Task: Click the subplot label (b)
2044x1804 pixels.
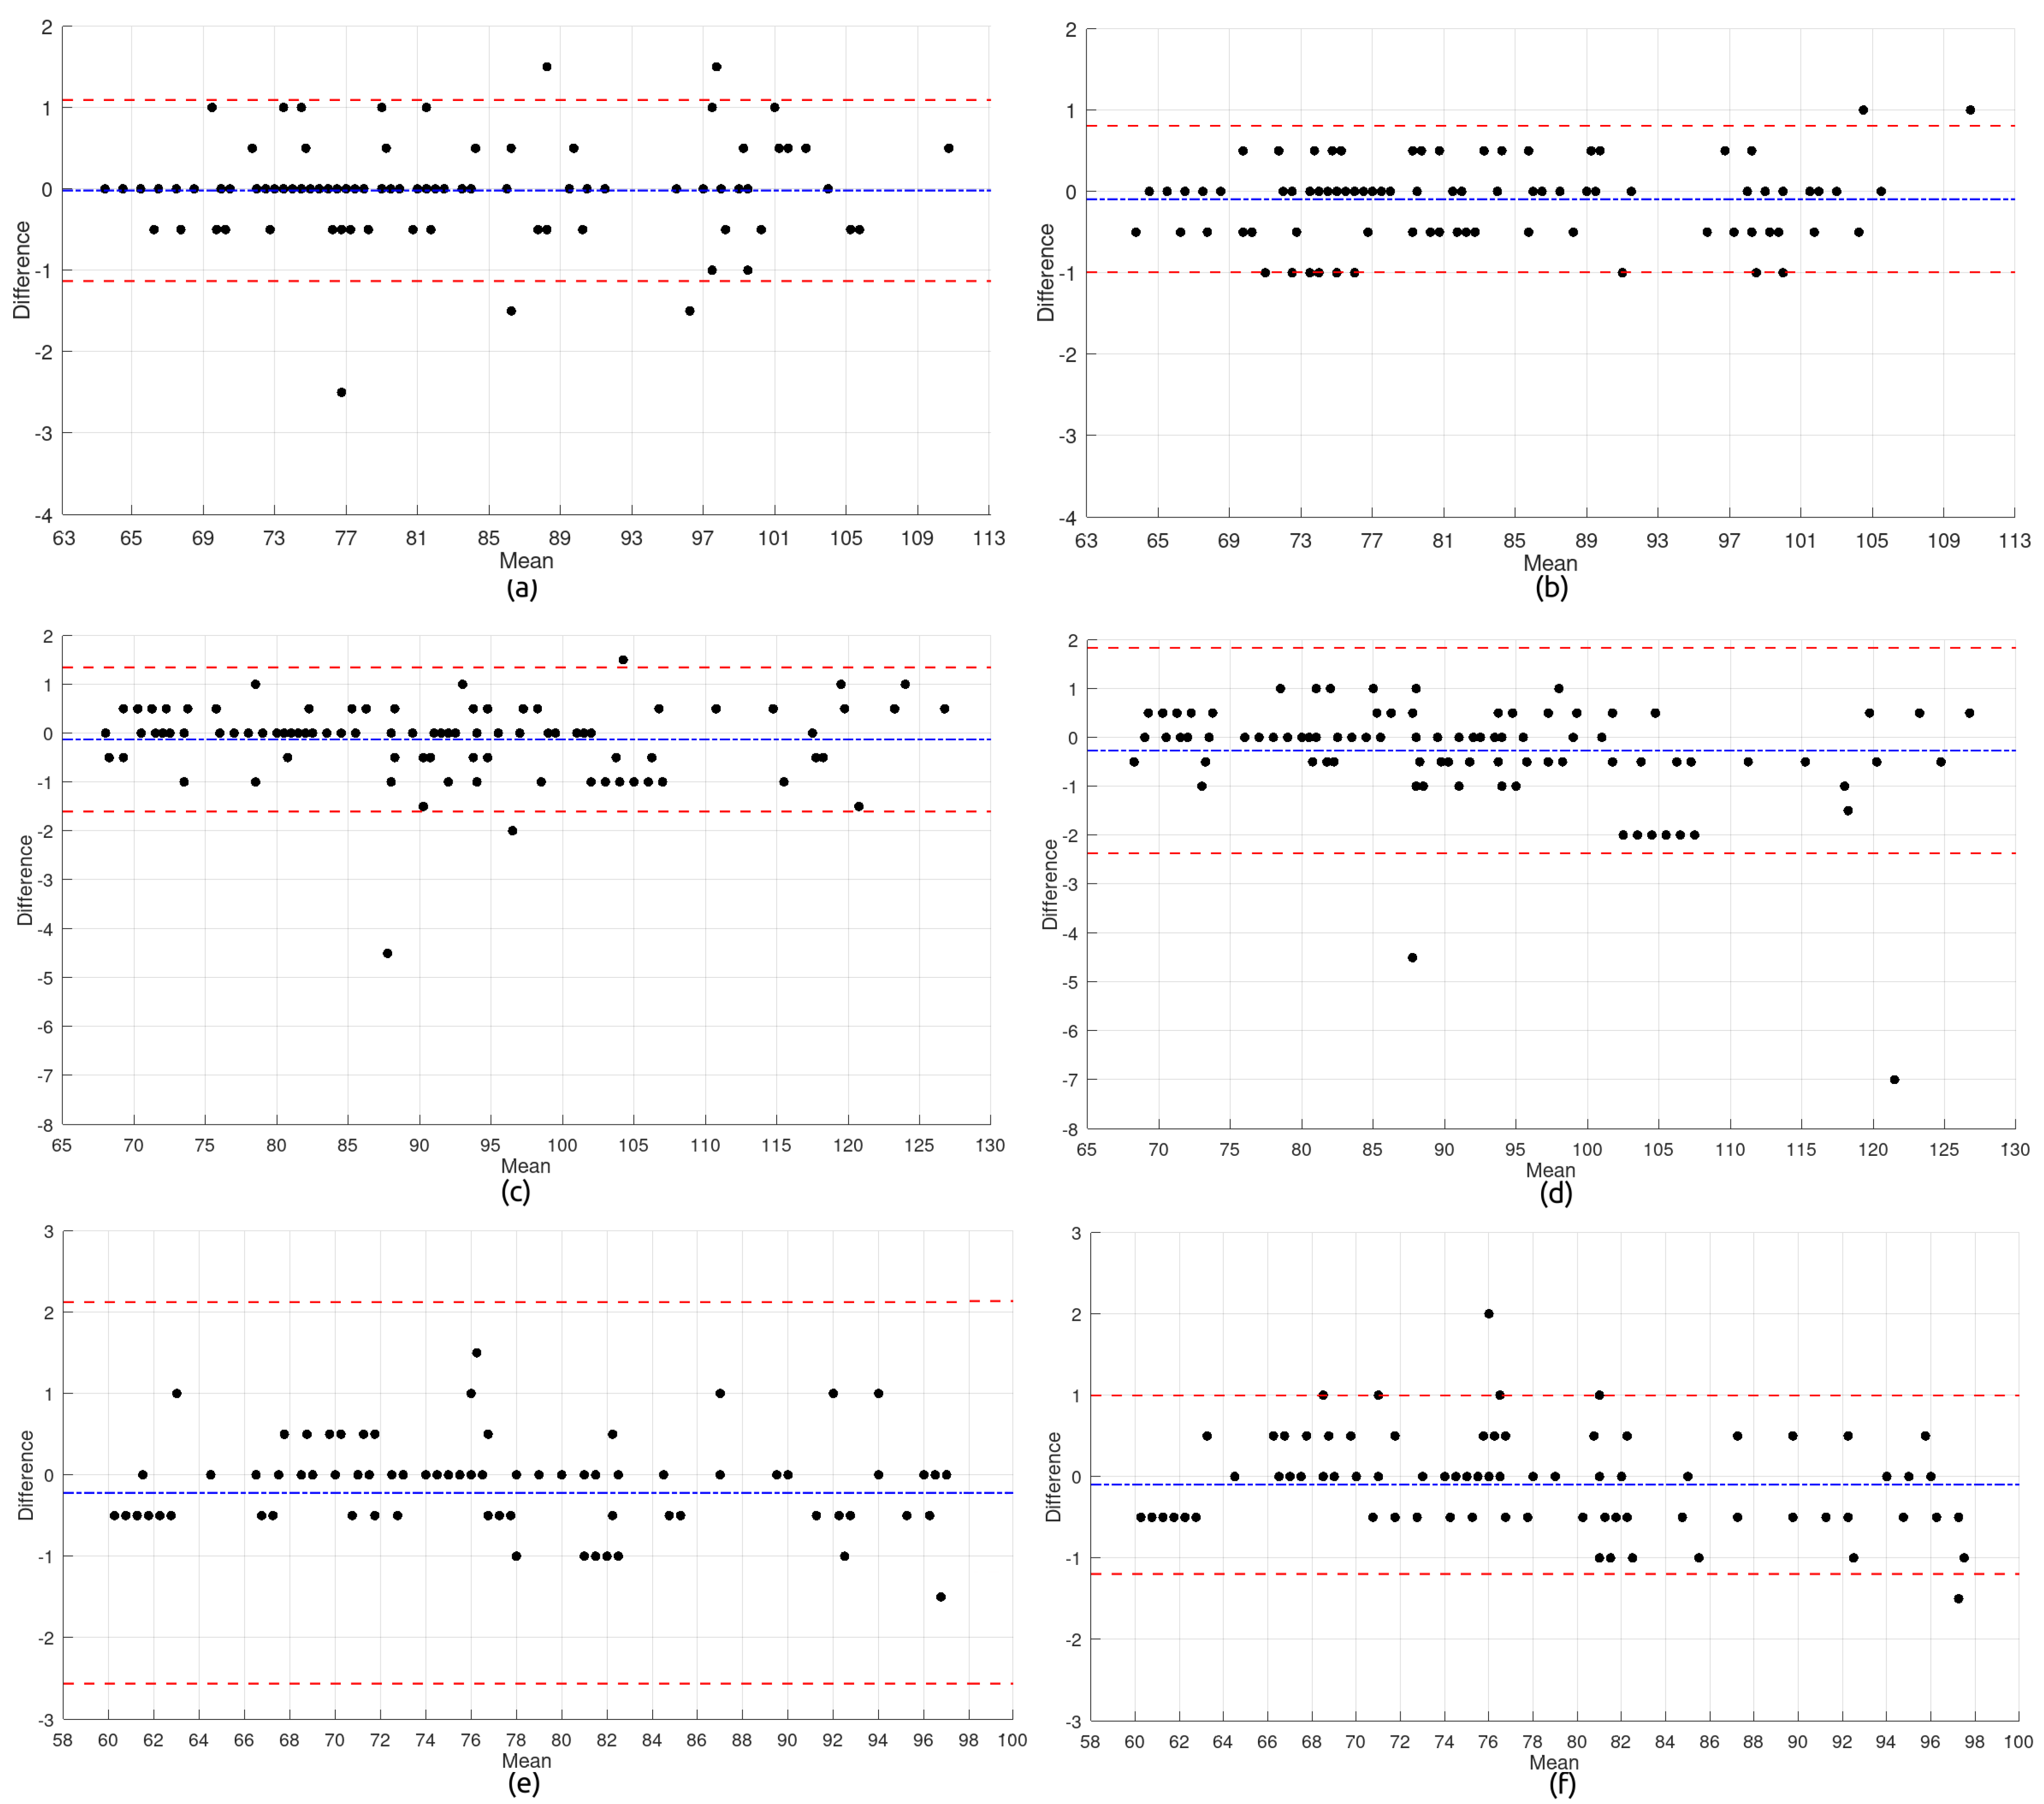Action: coord(1551,588)
